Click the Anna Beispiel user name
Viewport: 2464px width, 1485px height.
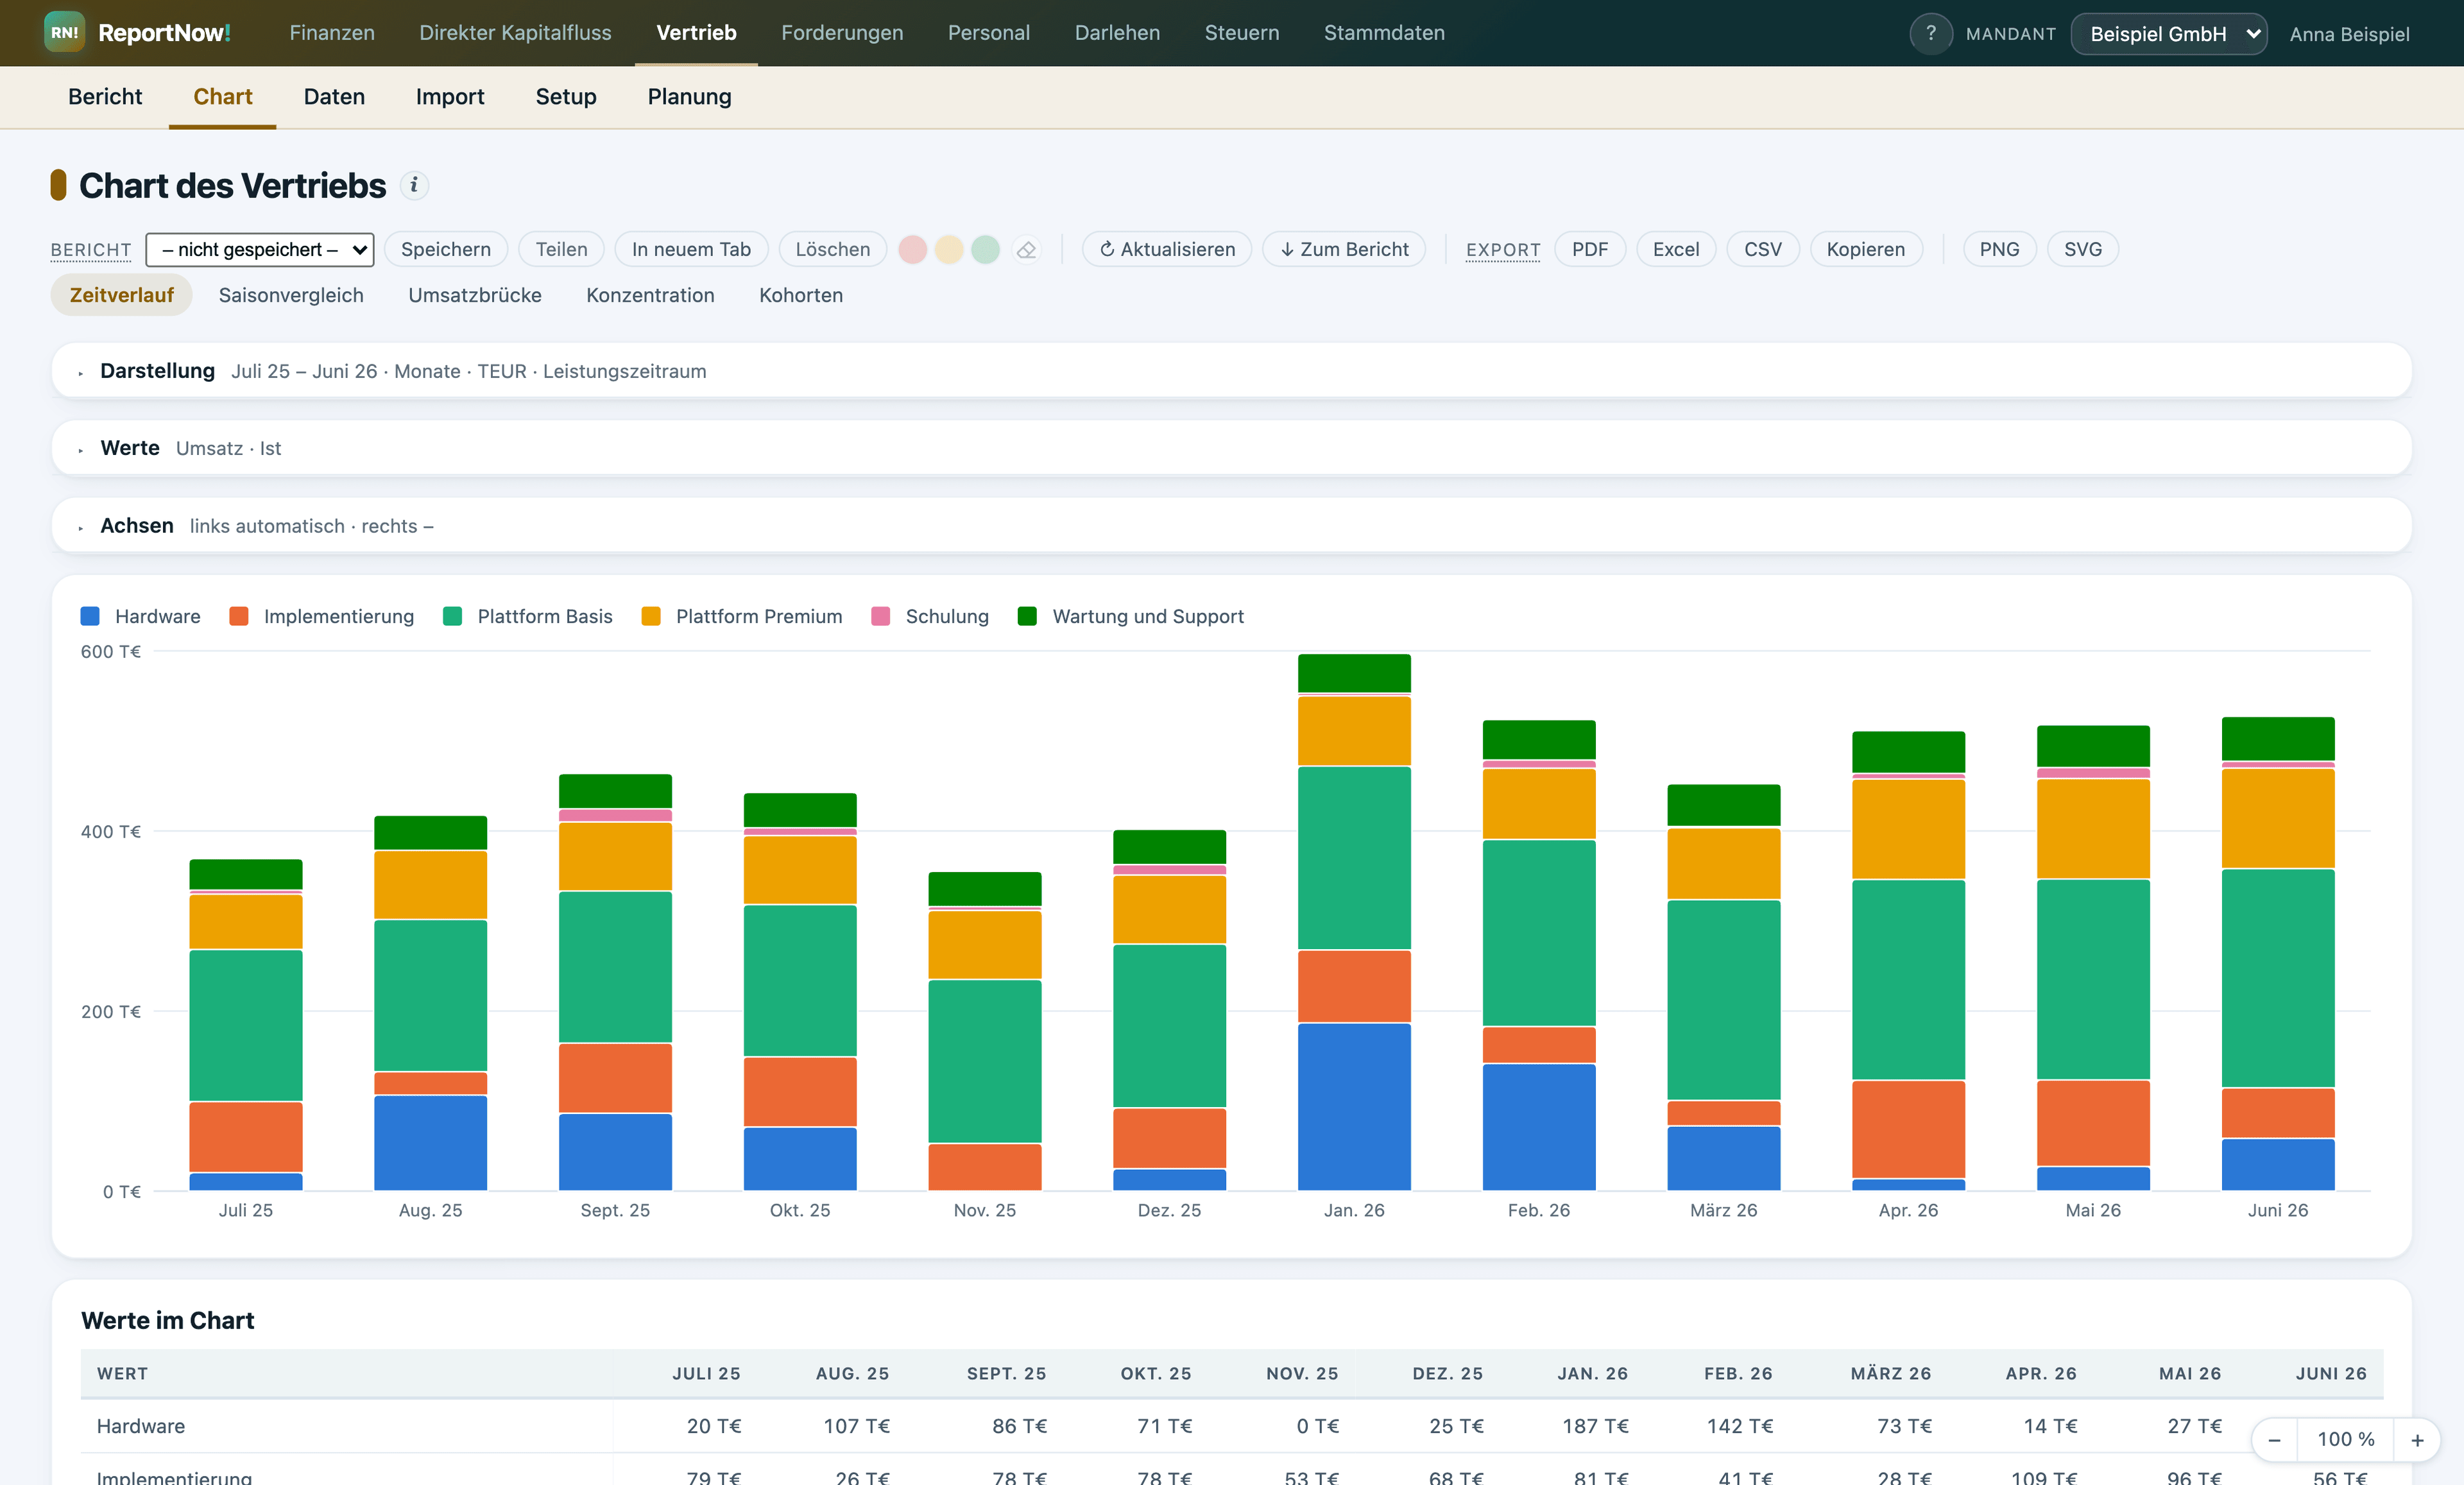(2349, 34)
